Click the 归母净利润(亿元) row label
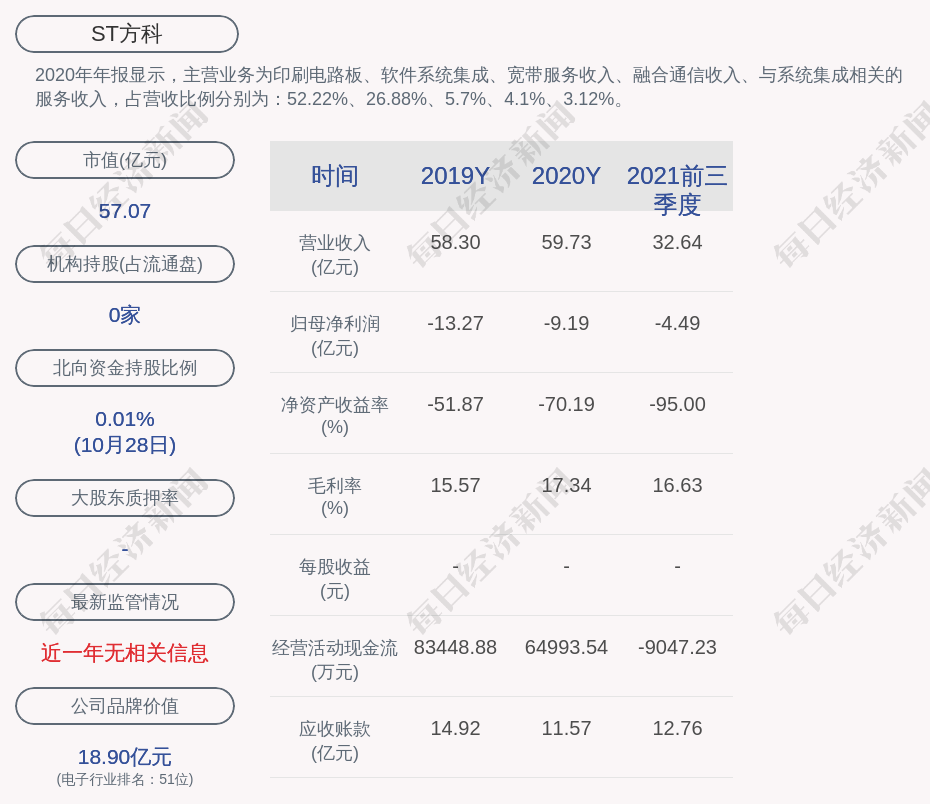930x804 pixels. pos(335,336)
